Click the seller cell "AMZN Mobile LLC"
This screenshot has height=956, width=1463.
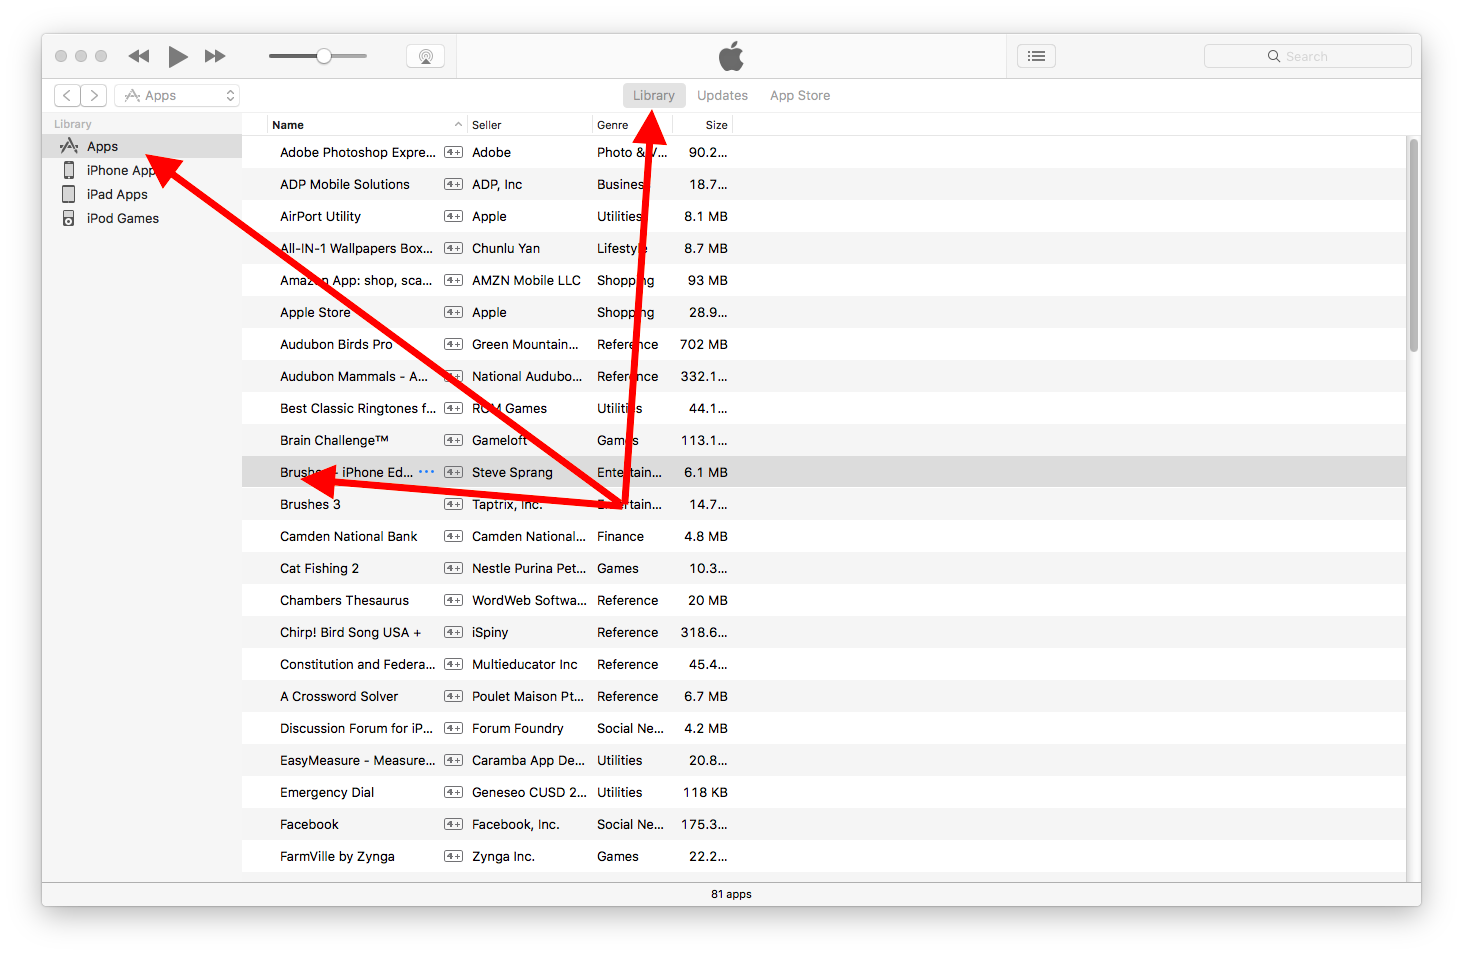click(x=526, y=280)
